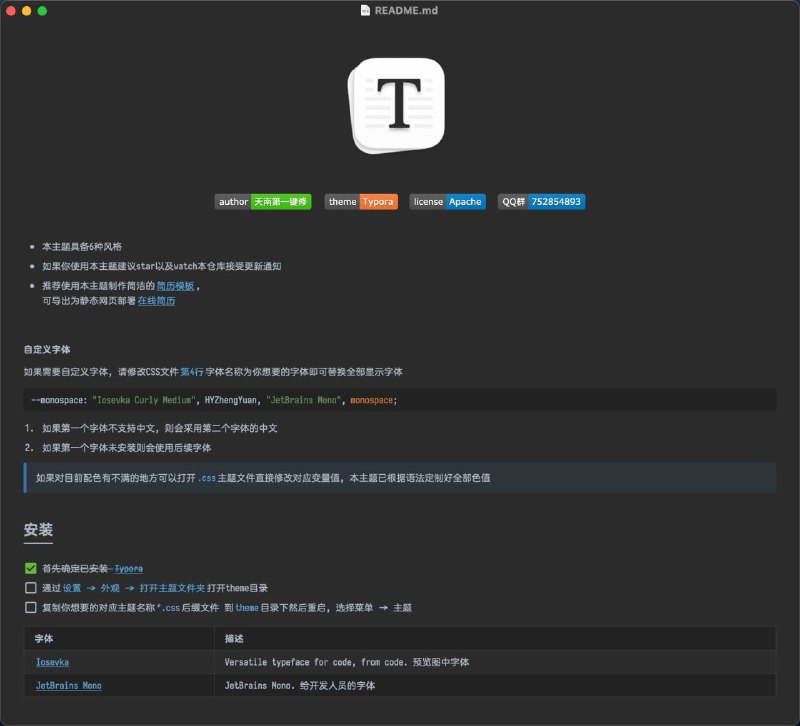Click the 打开主题文件夹 link text
This screenshot has height=726, width=800.
tap(172, 588)
